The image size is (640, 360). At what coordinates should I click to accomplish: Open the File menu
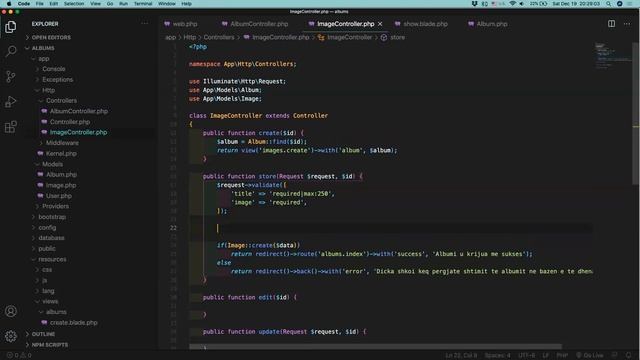(40, 4)
